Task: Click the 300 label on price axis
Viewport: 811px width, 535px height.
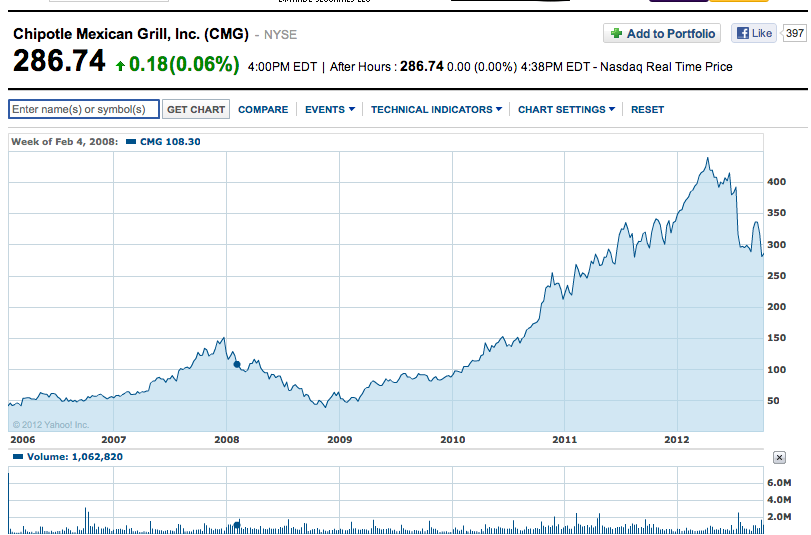Action: (x=776, y=245)
